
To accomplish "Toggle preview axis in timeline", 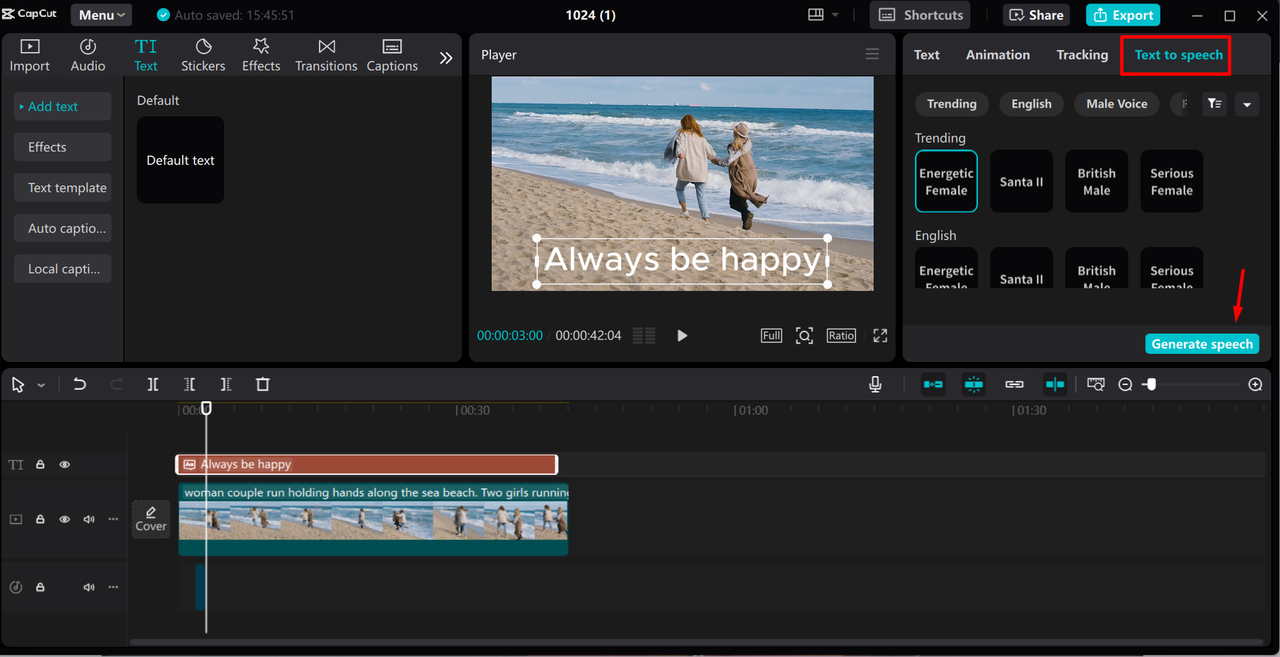I will pyautogui.click(x=1055, y=384).
